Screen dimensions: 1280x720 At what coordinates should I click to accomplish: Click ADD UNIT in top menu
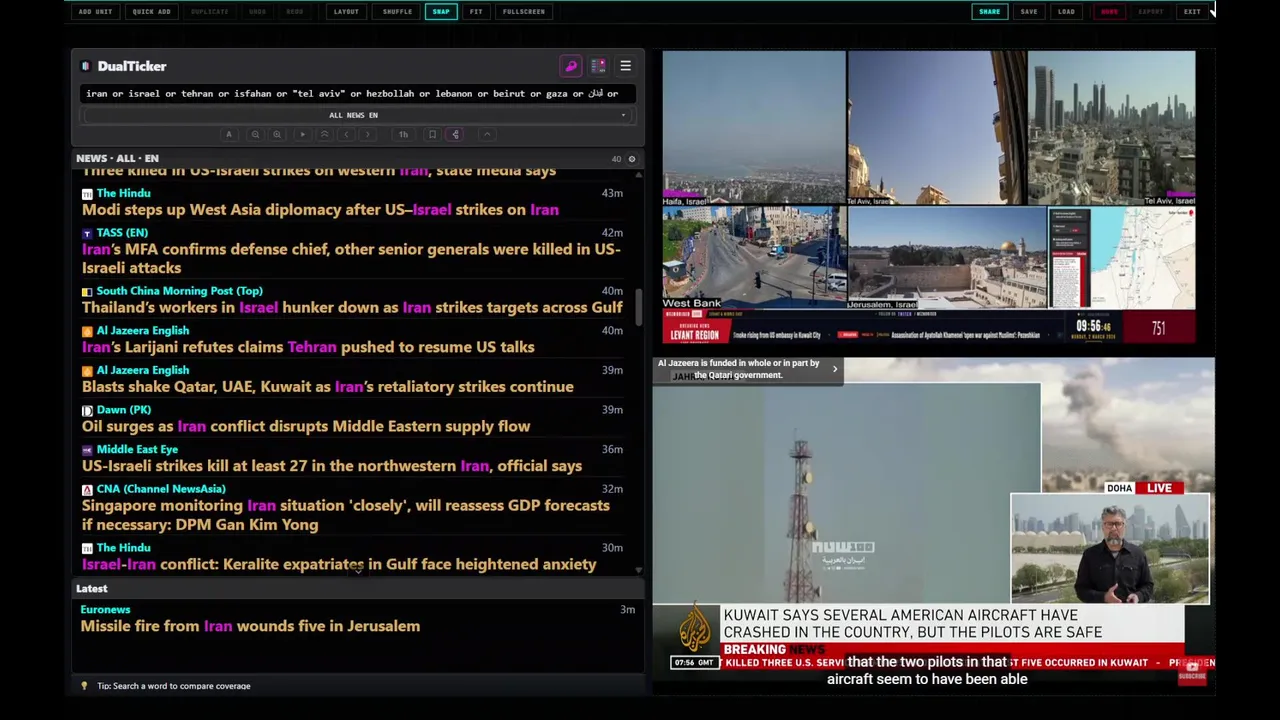point(96,12)
